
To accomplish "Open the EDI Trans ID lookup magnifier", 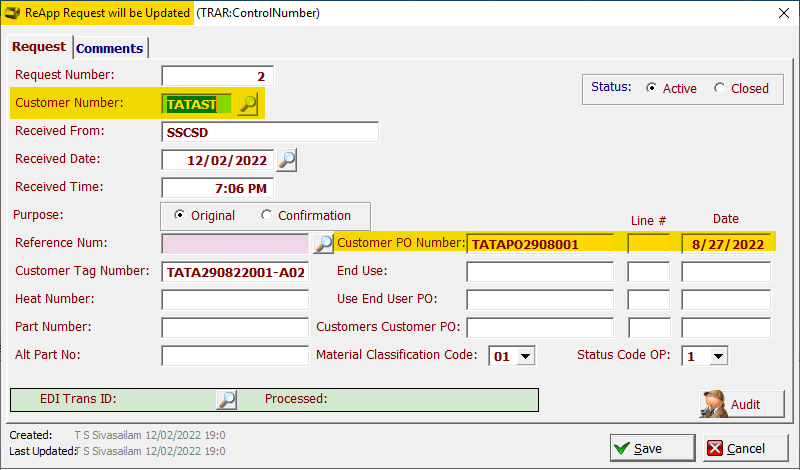I will click(227, 399).
